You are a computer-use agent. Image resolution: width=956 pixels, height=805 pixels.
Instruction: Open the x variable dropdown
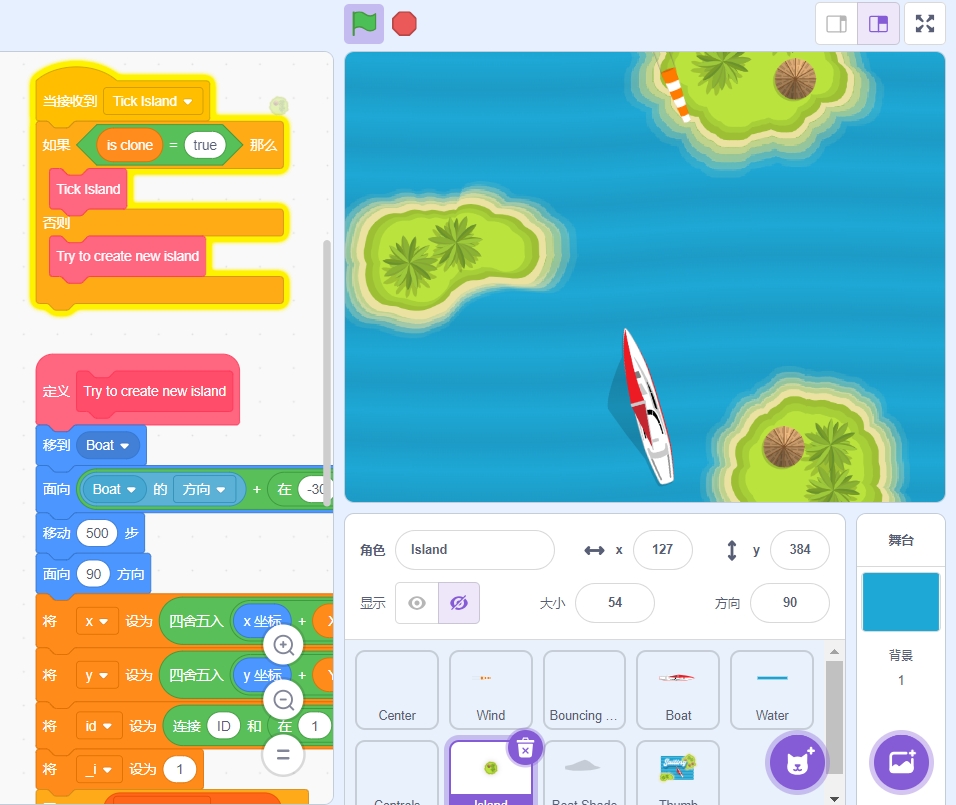[x=97, y=621]
